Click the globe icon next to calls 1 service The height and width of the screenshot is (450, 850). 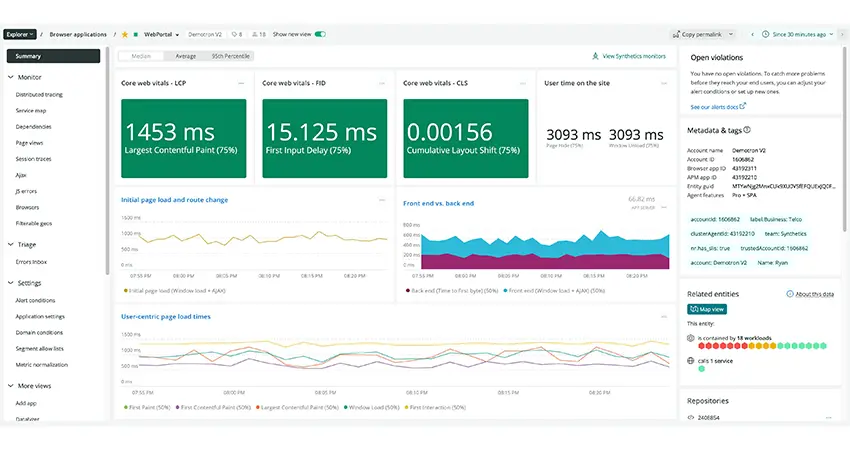tap(691, 361)
